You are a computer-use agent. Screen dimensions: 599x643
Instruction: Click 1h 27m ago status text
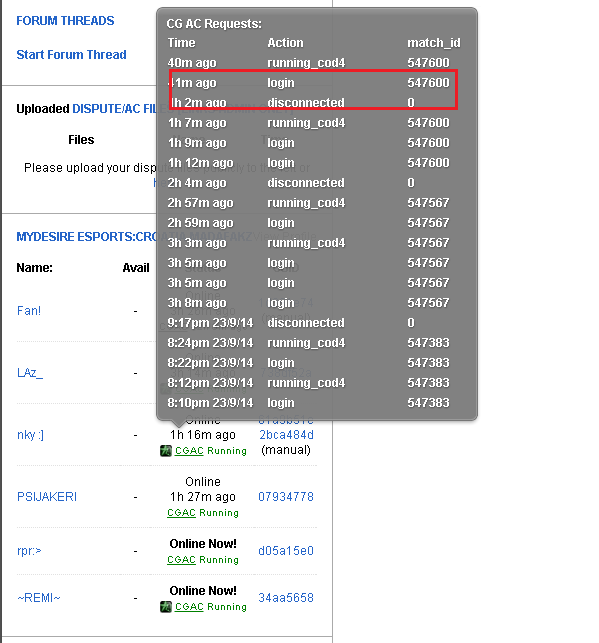click(x=203, y=497)
